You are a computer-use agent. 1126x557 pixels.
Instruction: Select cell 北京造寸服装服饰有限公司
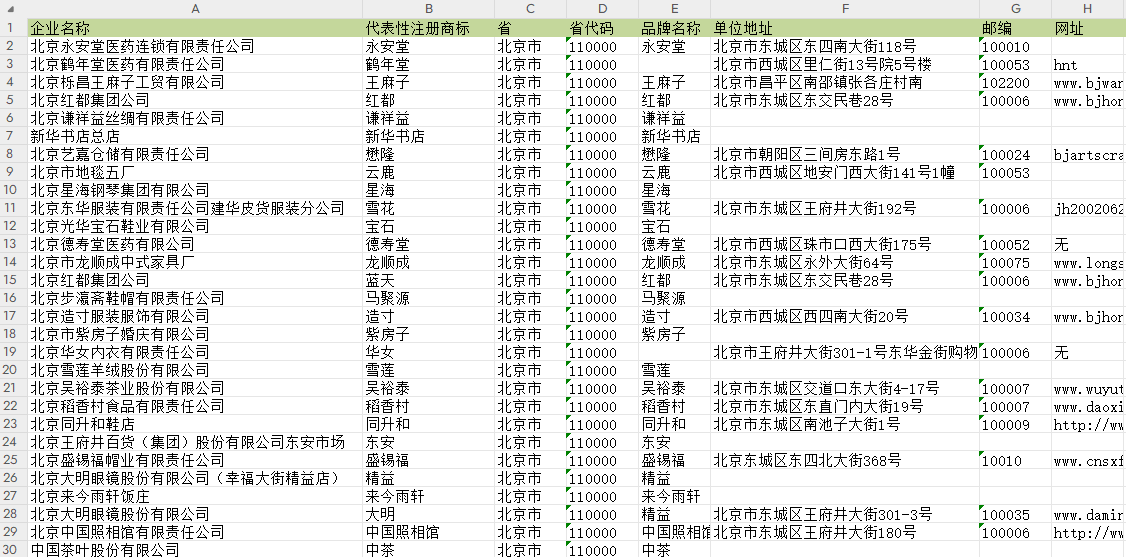pos(195,316)
